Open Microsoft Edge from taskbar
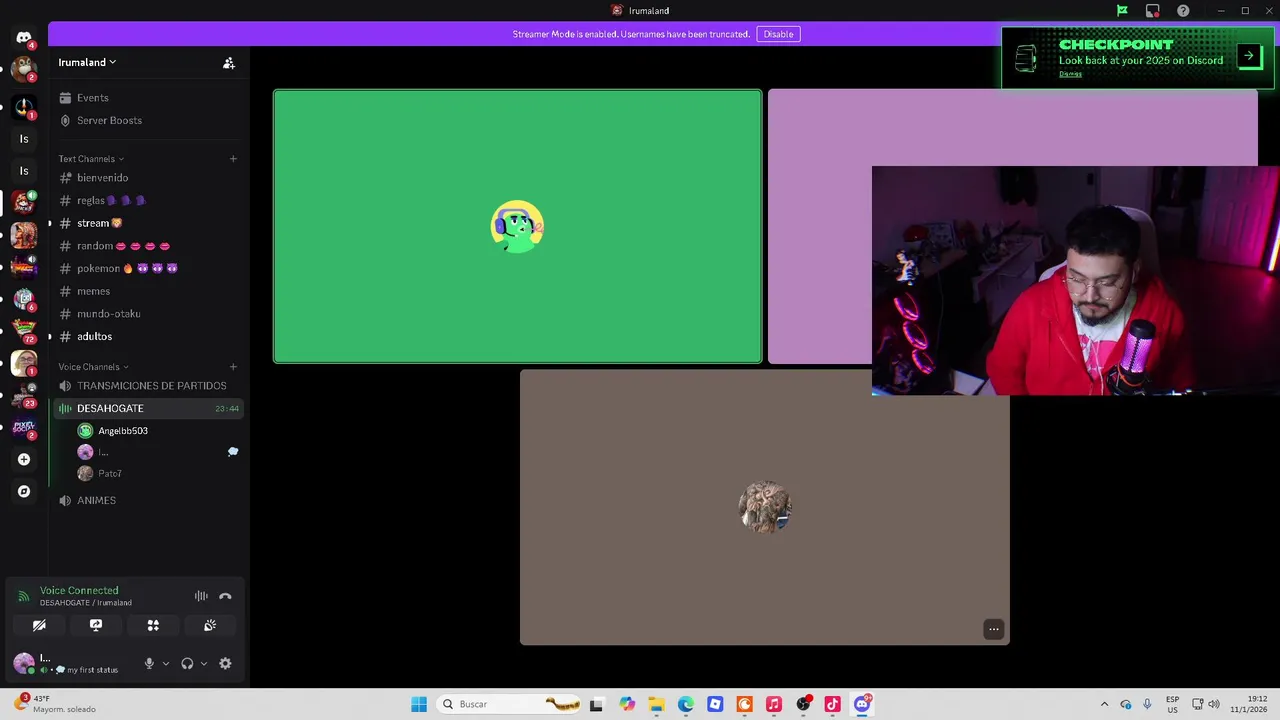Viewport: 1280px width, 720px height. [686, 704]
